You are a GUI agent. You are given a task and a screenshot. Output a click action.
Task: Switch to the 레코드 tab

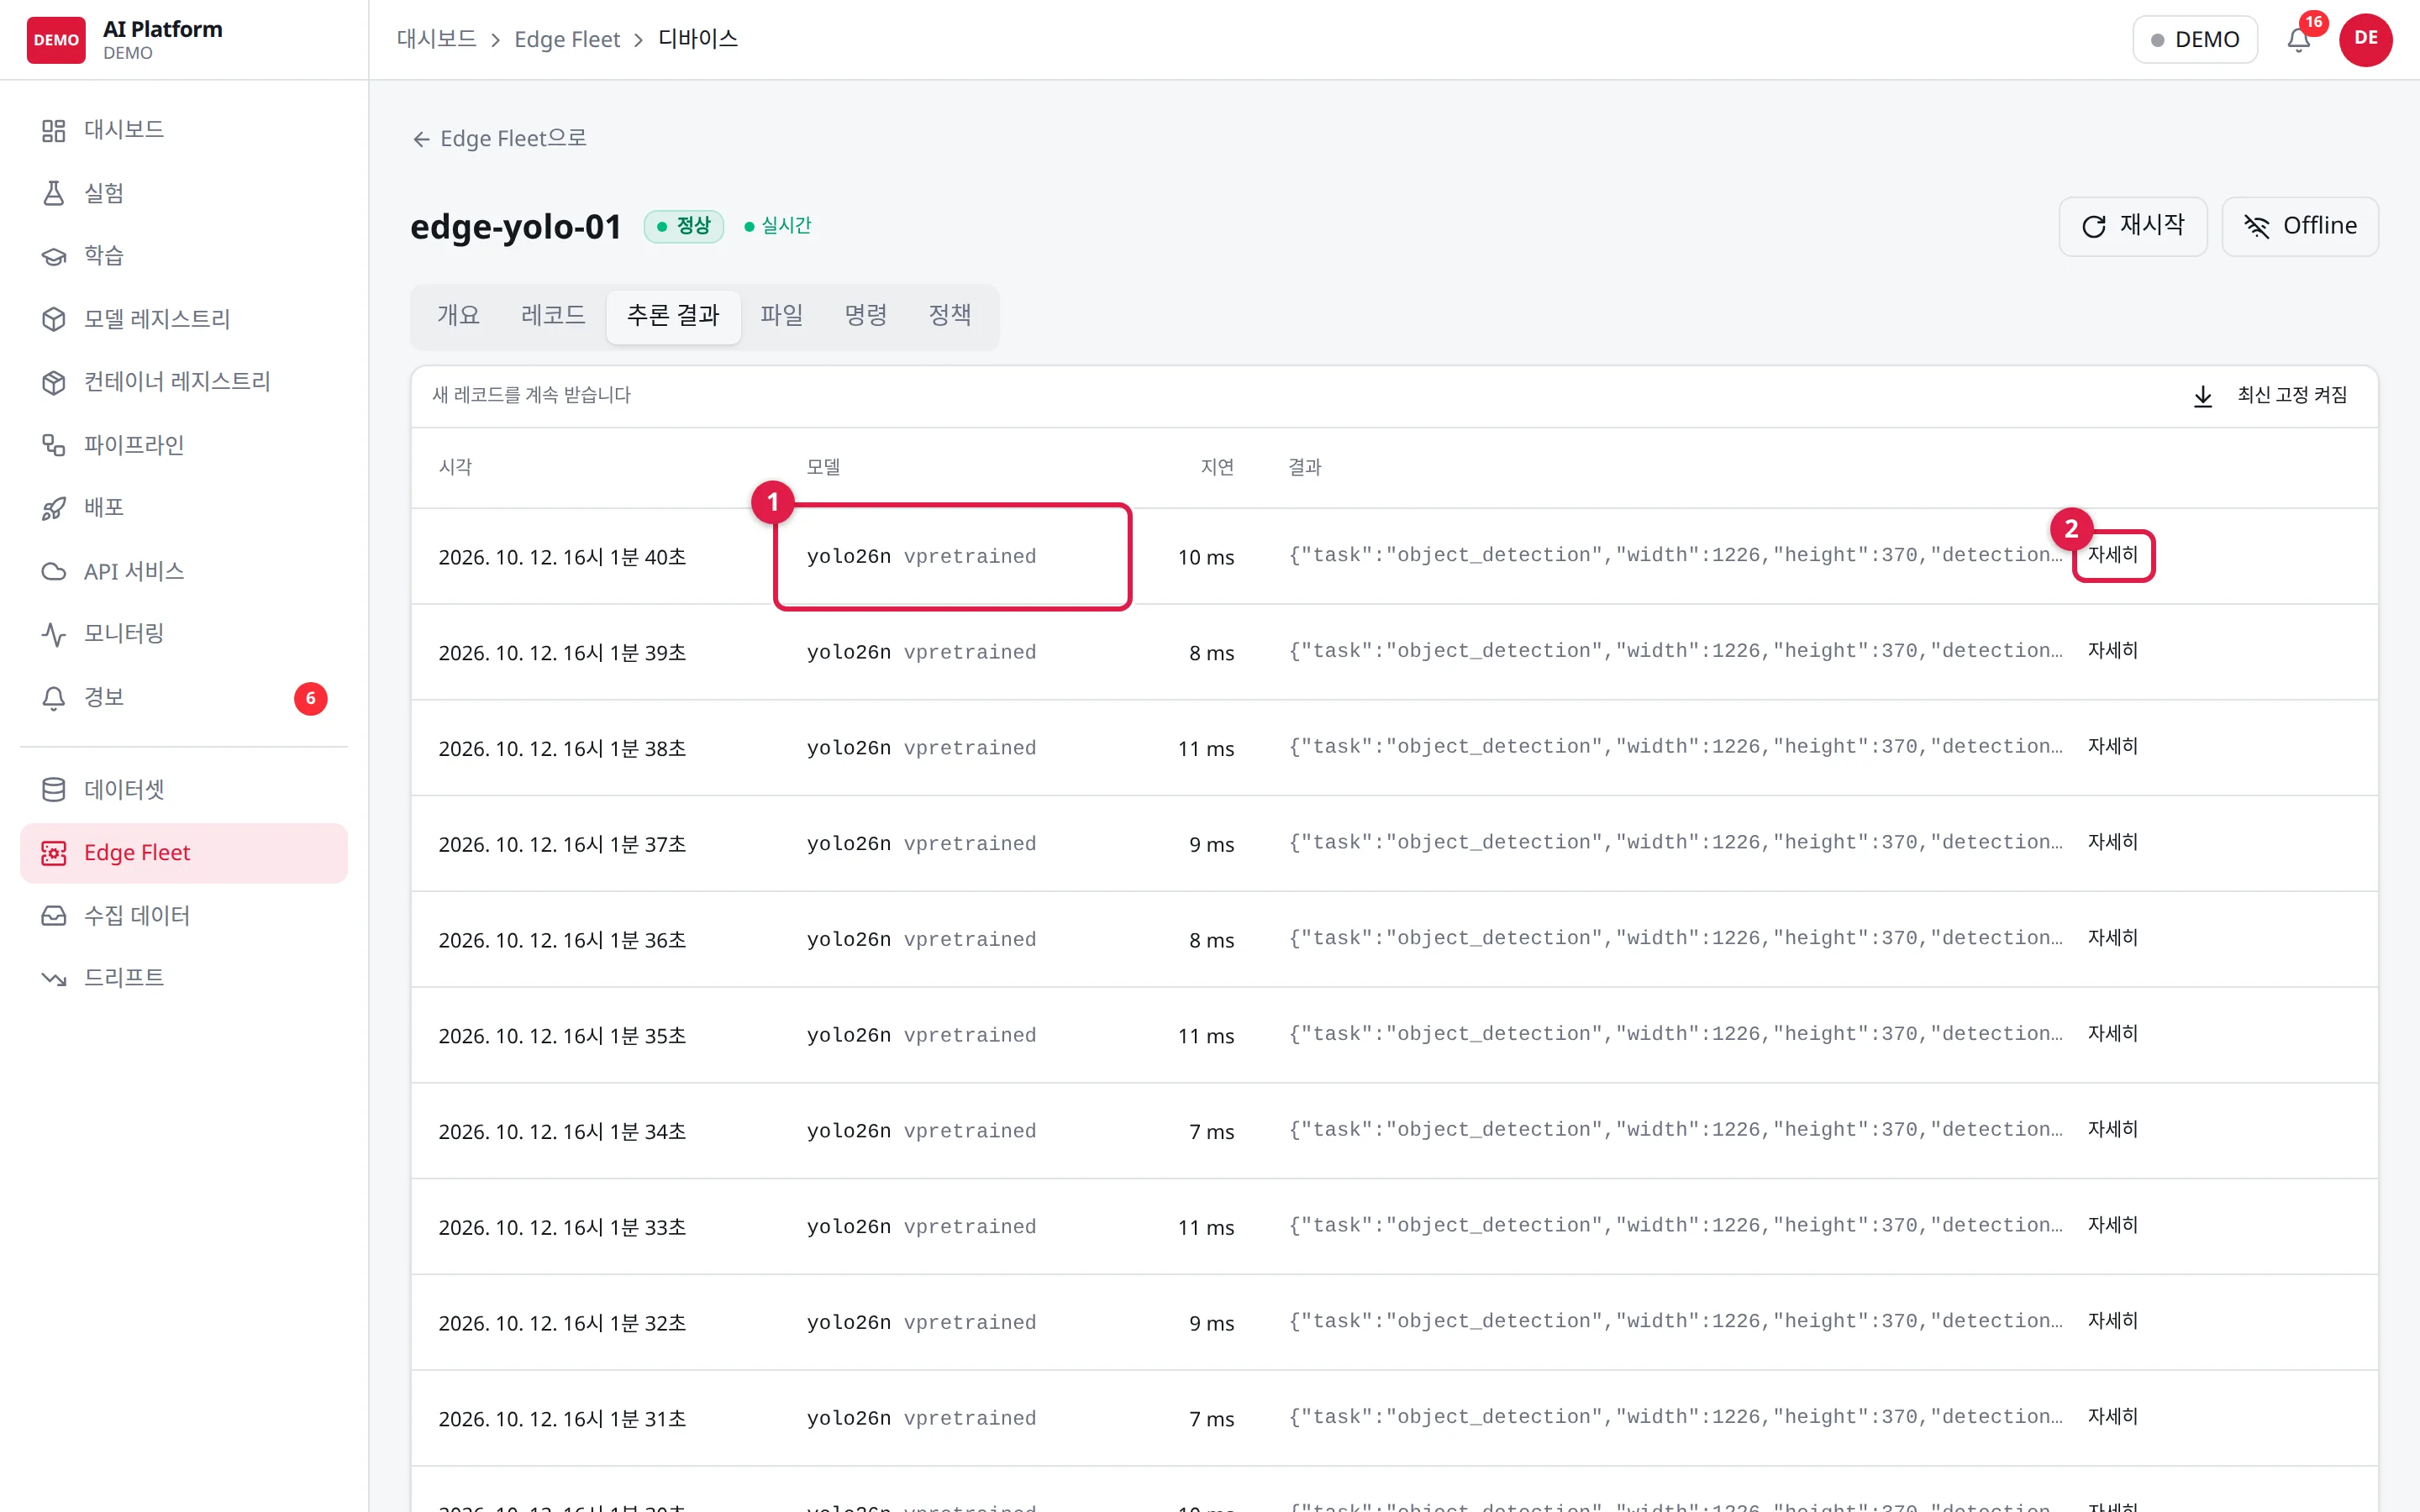click(553, 316)
